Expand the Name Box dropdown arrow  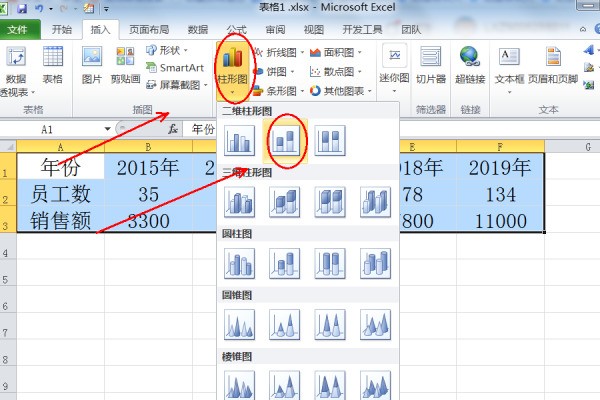pos(108,129)
